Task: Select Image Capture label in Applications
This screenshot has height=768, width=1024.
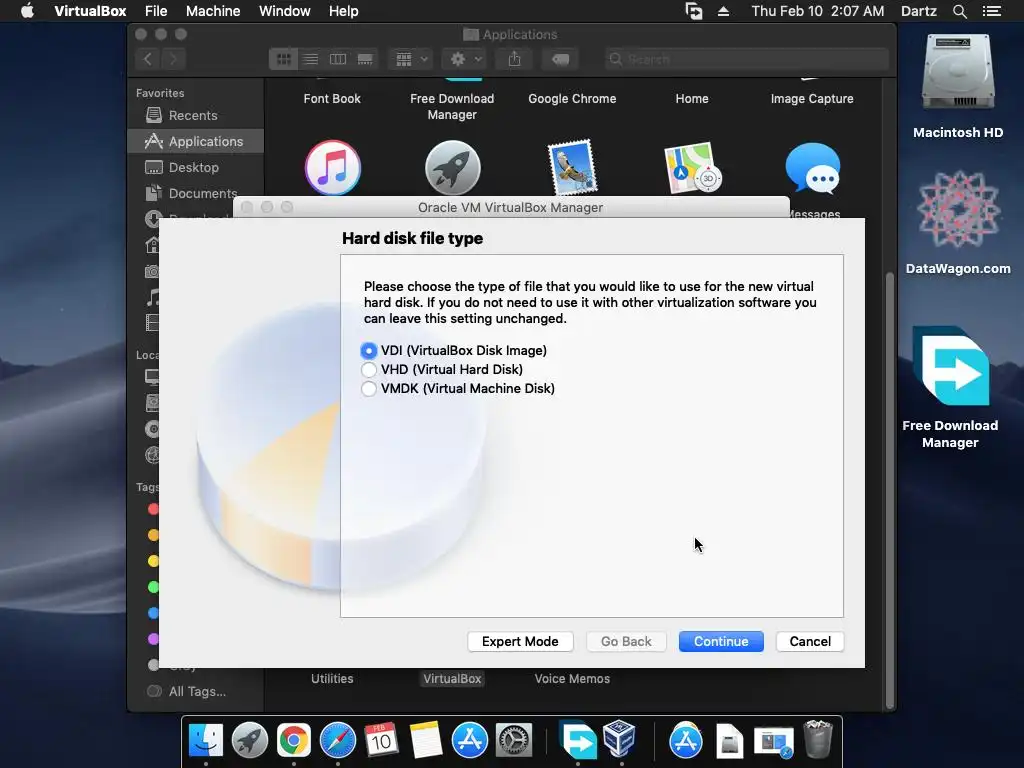Action: 812,99
